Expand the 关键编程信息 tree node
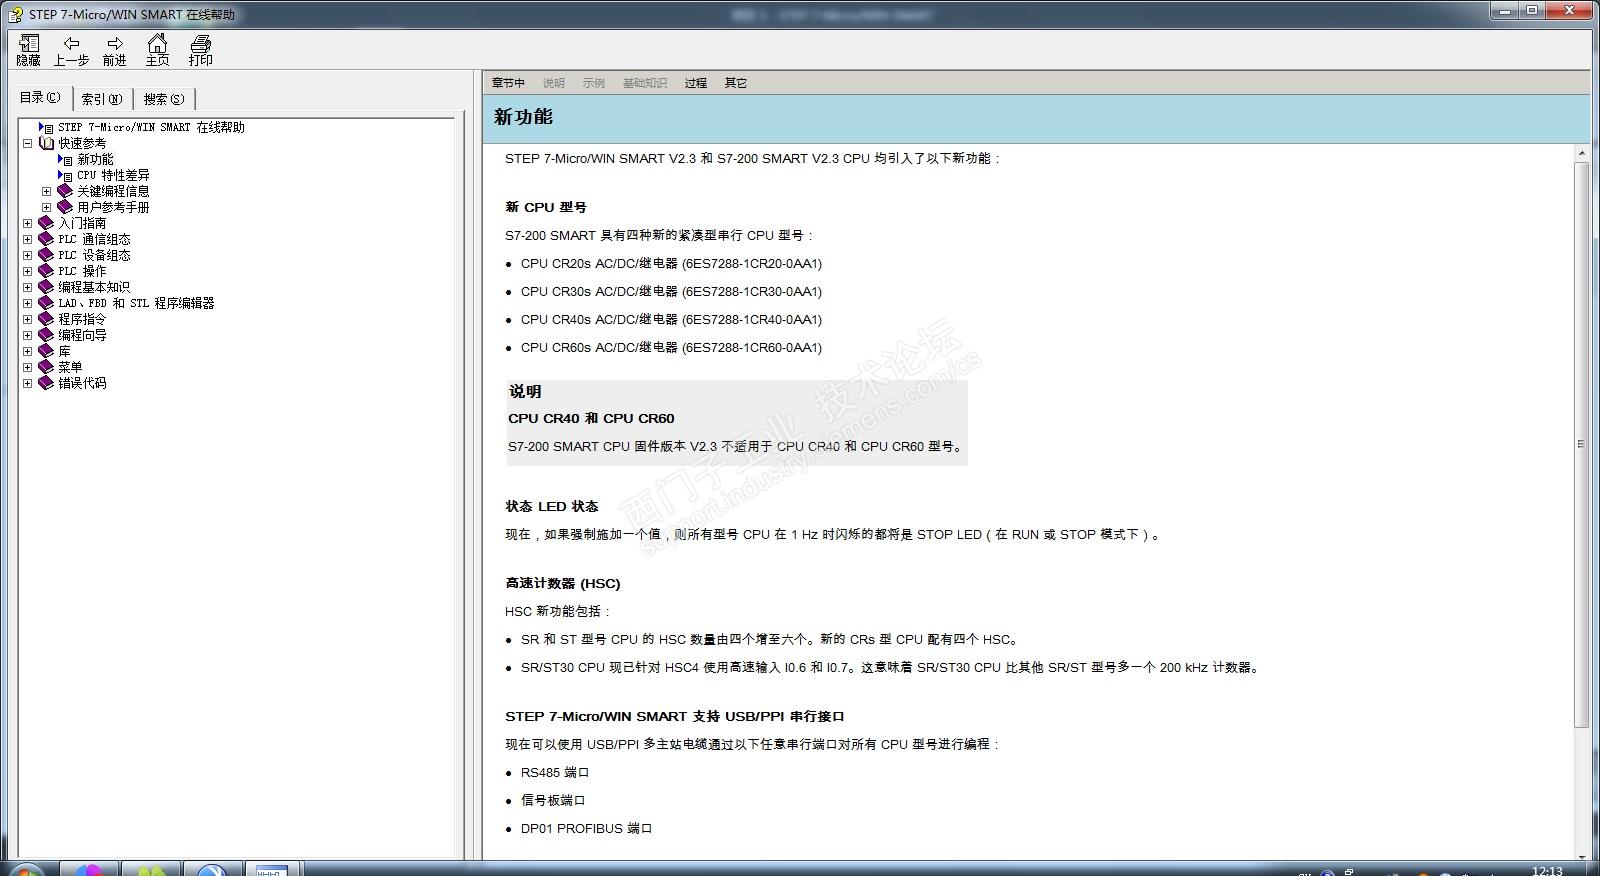The width and height of the screenshot is (1600, 876). pyautogui.click(x=46, y=191)
